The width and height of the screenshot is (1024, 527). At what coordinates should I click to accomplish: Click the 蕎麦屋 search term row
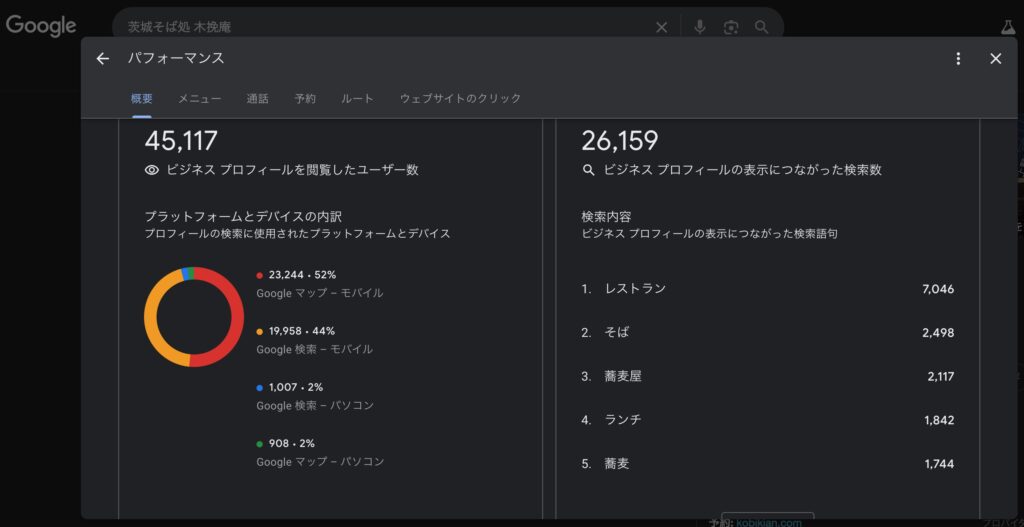click(x=768, y=376)
